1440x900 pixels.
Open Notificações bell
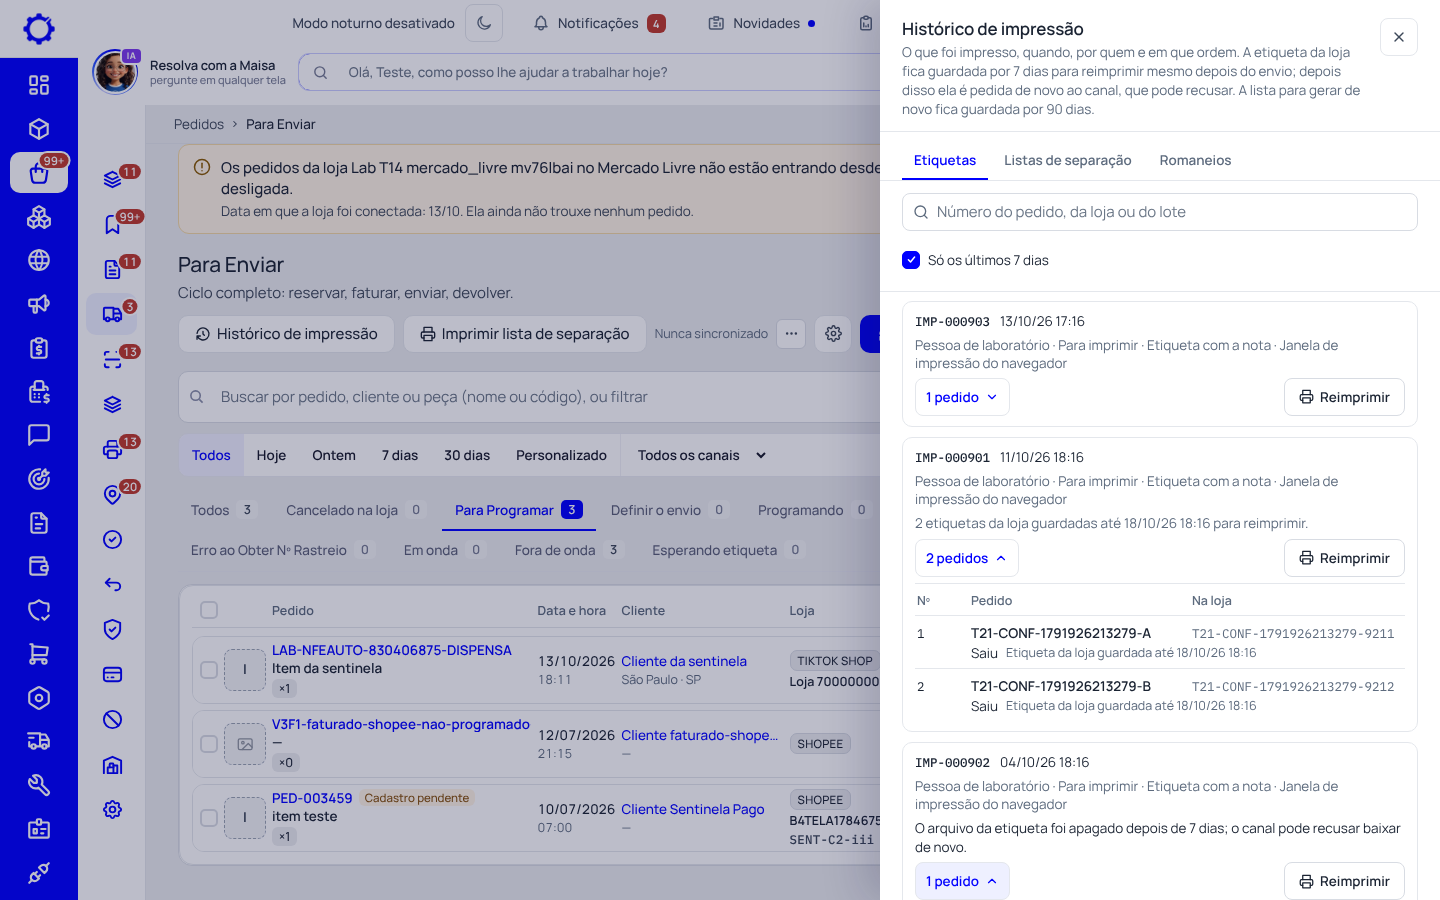598,23
